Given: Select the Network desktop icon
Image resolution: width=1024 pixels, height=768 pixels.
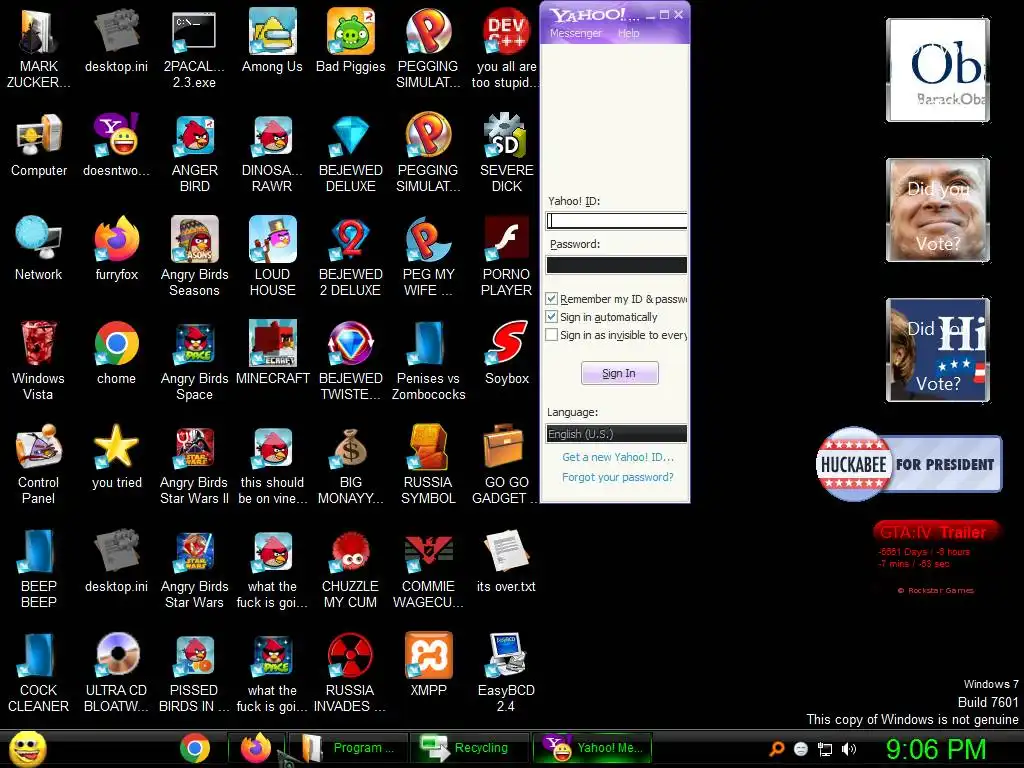Looking at the screenshot, I should click(x=39, y=249).
